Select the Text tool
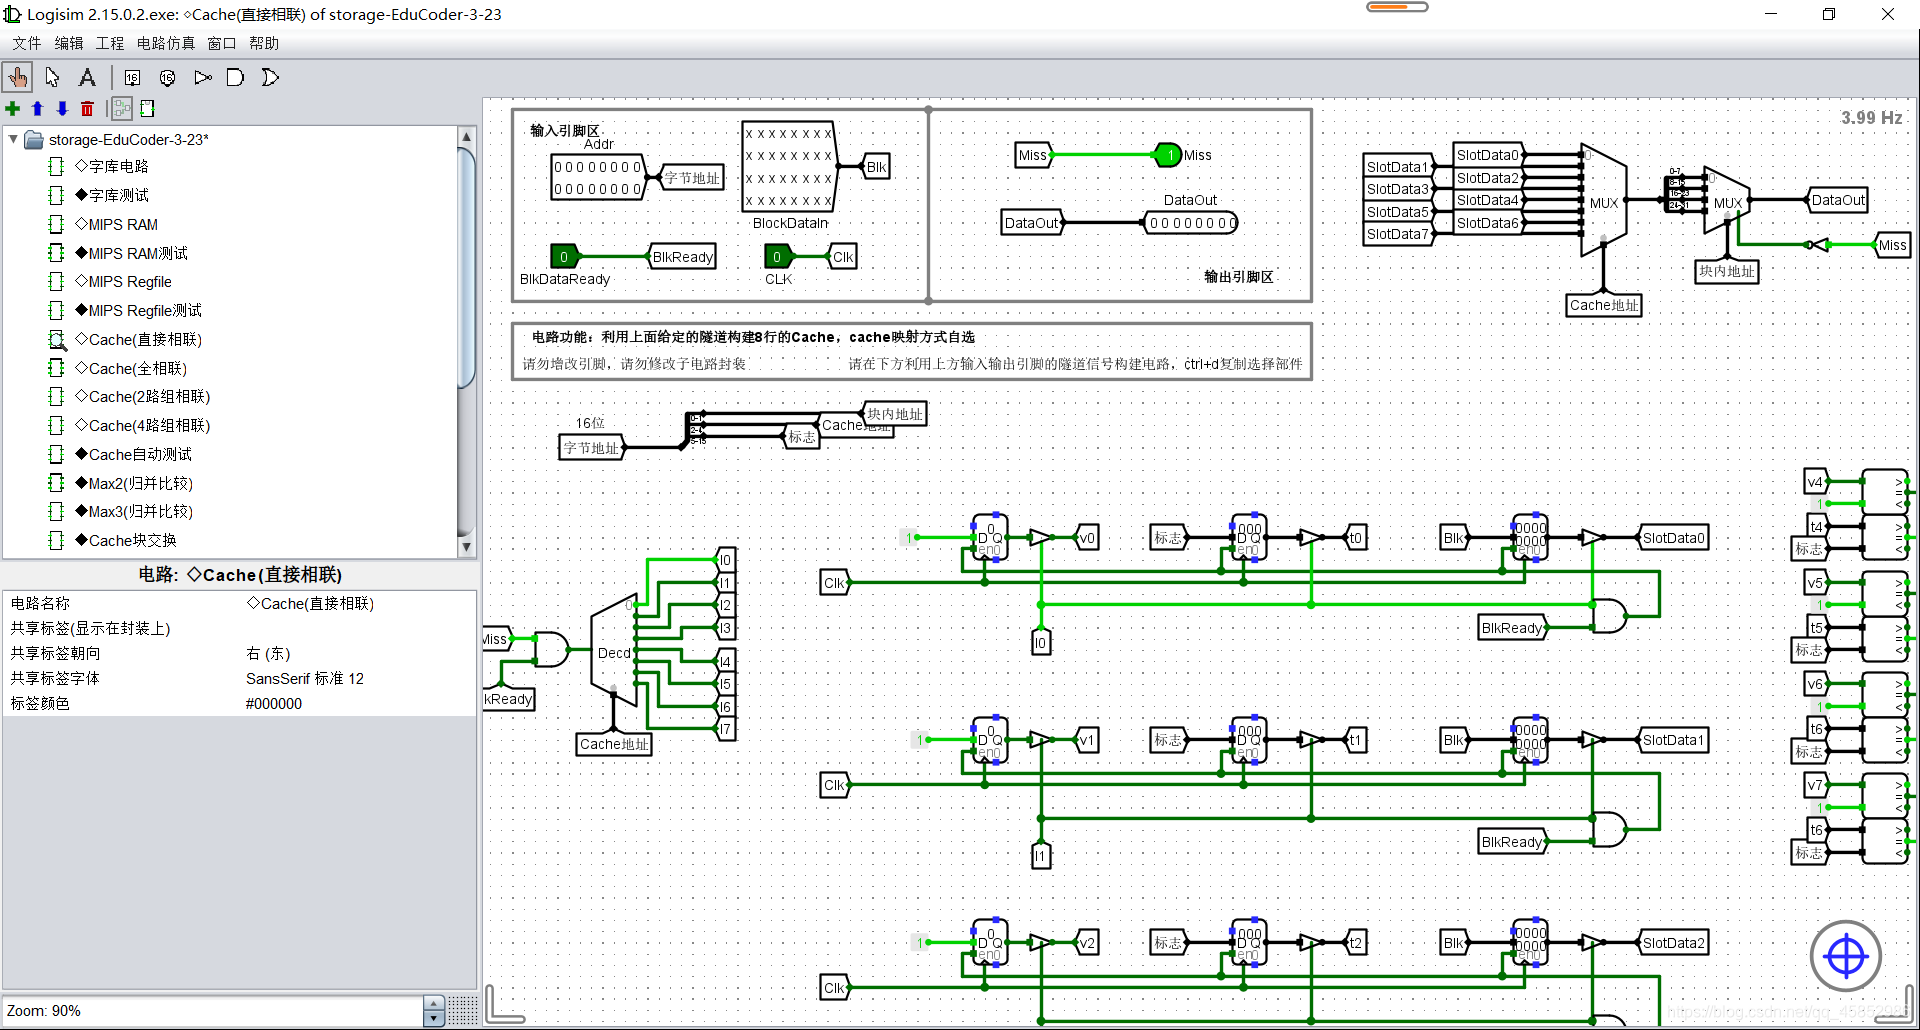This screenshot has height=1030, width=1920. coord(87,77)
